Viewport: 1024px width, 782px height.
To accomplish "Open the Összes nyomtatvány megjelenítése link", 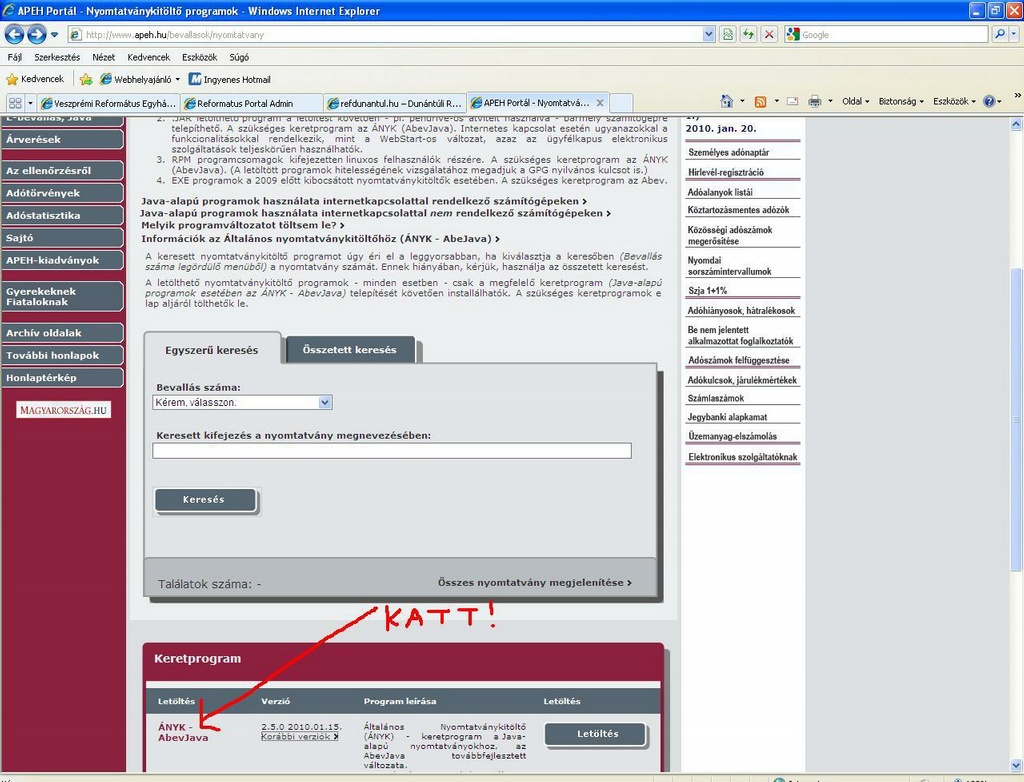I will (534, 583).
